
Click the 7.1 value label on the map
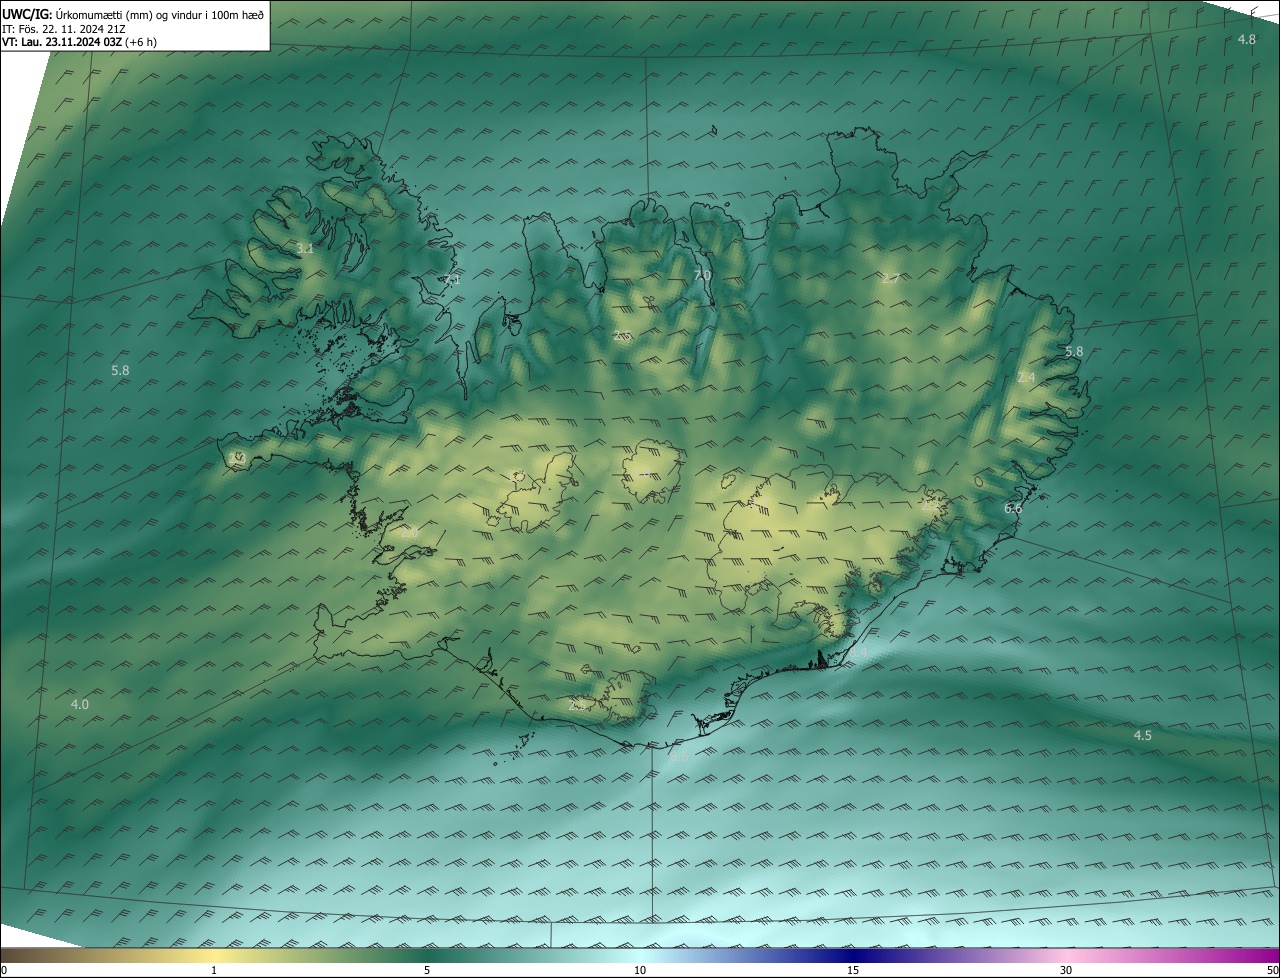[453, 280]
